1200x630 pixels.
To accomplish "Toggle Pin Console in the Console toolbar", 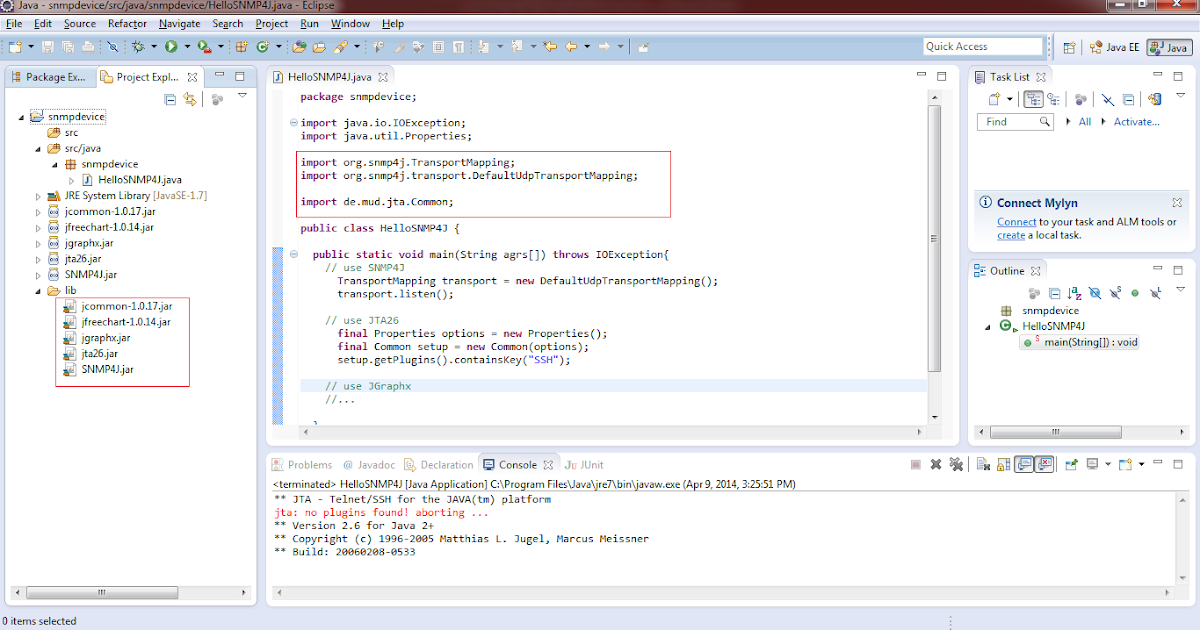I will click(1071, 465).
